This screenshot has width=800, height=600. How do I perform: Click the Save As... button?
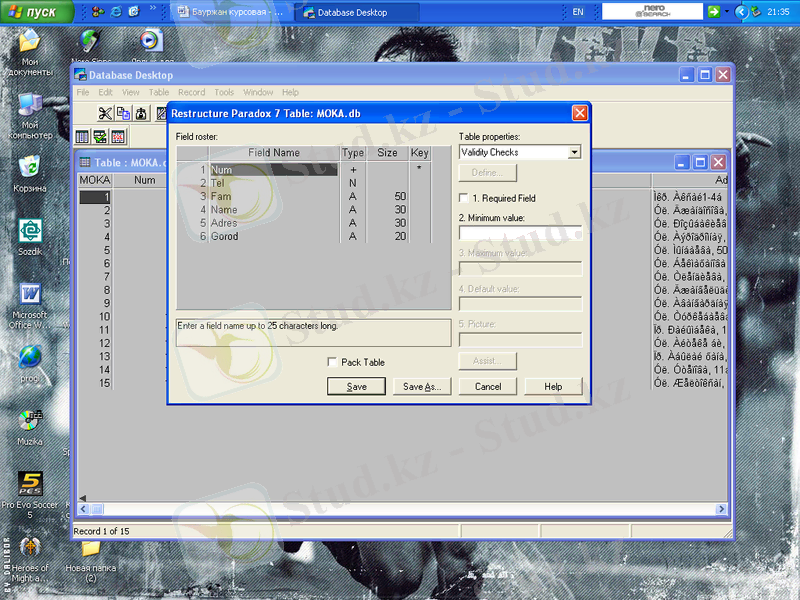tap(421, 386)
